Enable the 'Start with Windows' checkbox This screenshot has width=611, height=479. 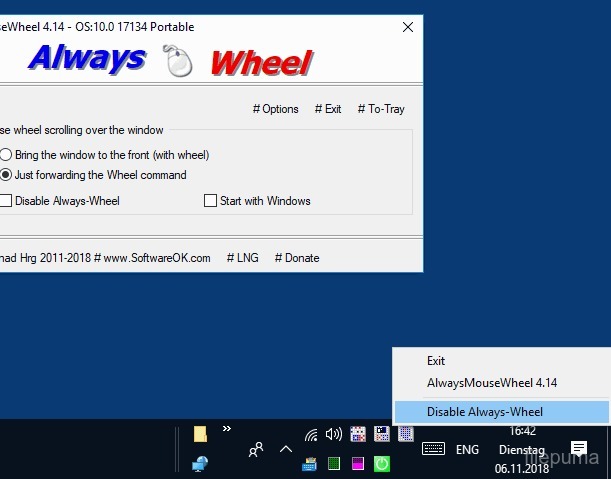[x=210, y=201]
